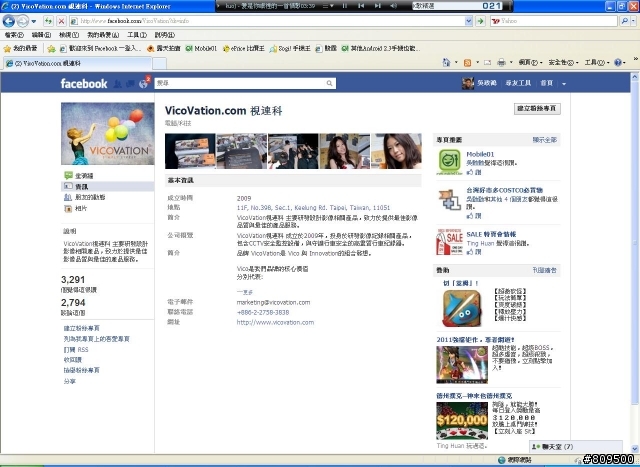Click 首頁 in Facebook header
The image size is (640, 467).
(x=547, y=83)
